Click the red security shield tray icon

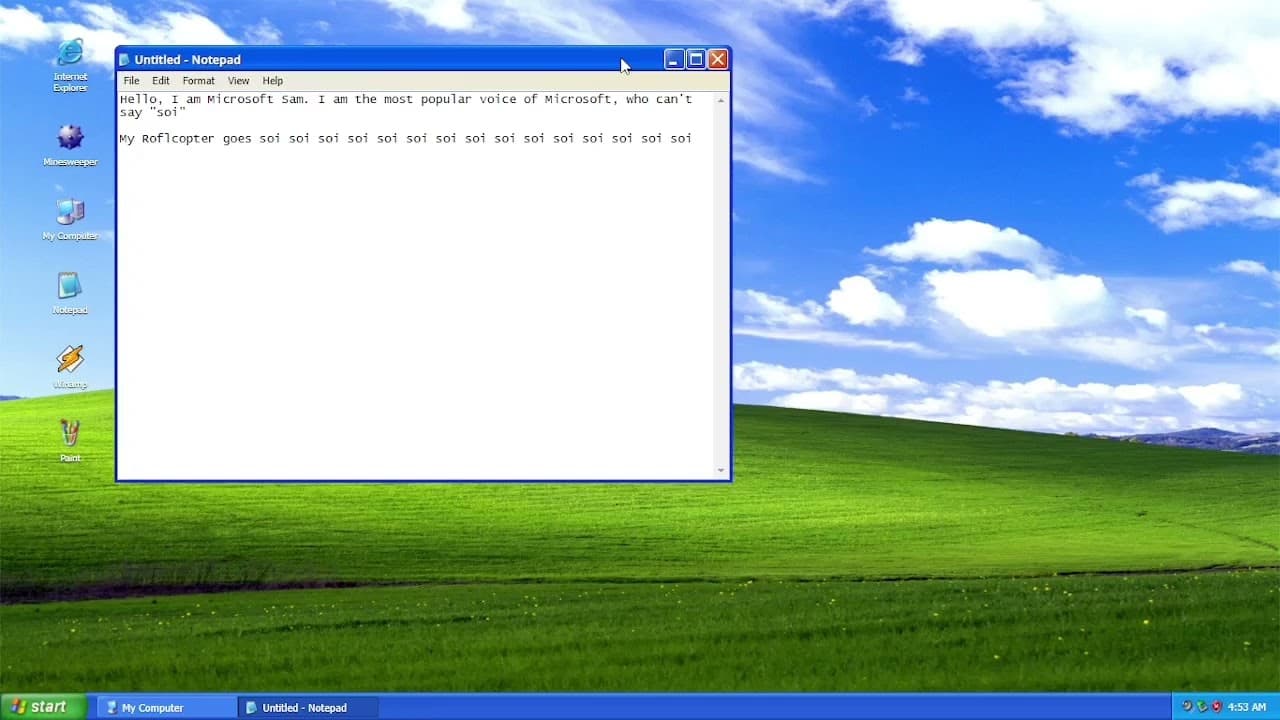point(1217,707)
